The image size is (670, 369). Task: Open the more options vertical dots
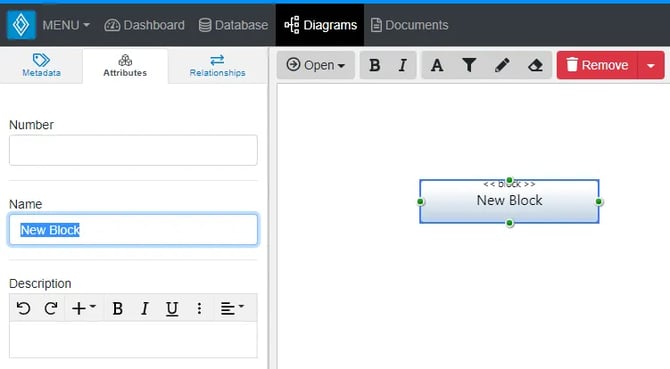tap(199, 308)
